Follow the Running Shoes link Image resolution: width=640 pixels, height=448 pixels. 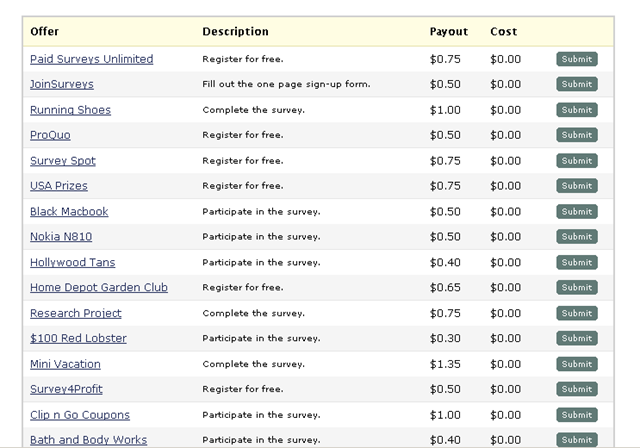pos(70,110)
